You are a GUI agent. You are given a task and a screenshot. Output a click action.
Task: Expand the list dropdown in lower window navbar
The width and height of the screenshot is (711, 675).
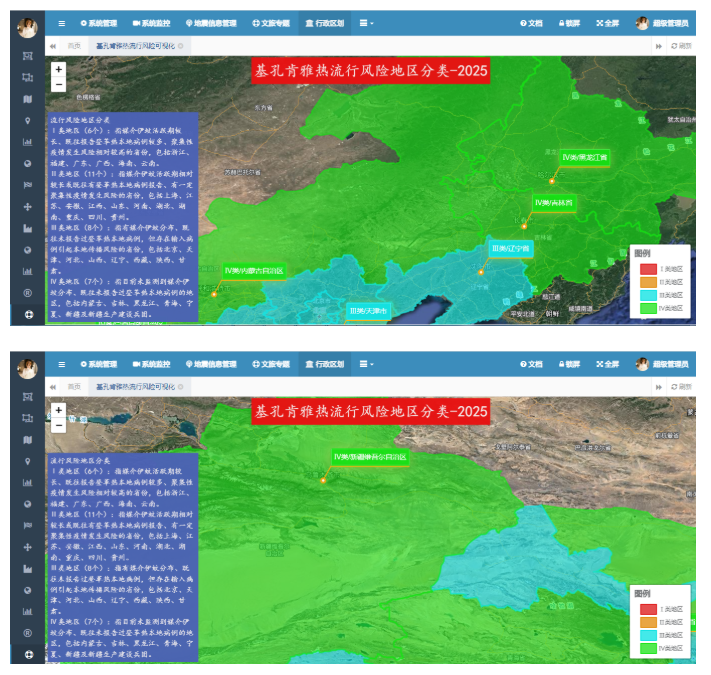pyautogui.click(x=366, y=364)
